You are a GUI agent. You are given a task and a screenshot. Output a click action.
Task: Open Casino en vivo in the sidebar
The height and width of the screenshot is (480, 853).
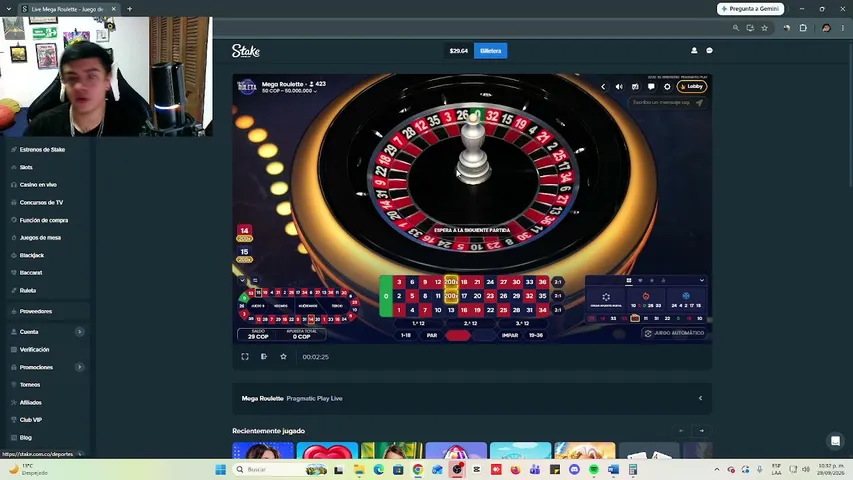[38, 185]
